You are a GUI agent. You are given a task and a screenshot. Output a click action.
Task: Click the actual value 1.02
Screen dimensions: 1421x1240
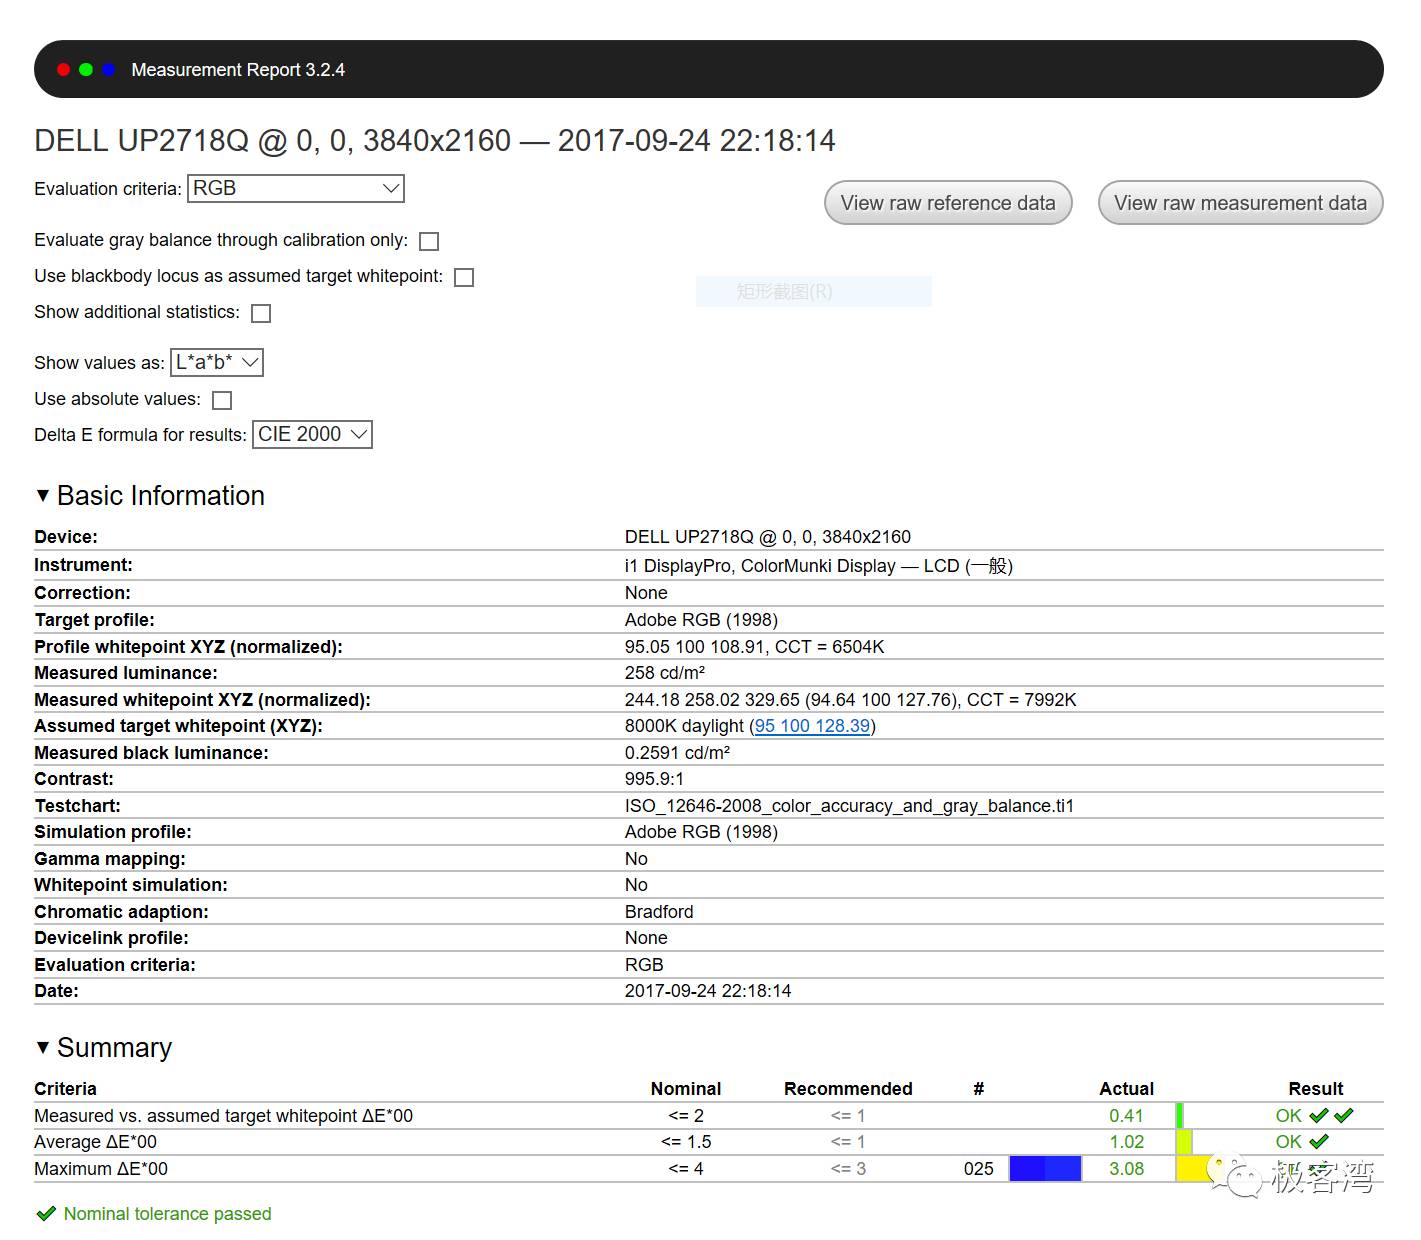tap(1126, 1142)
